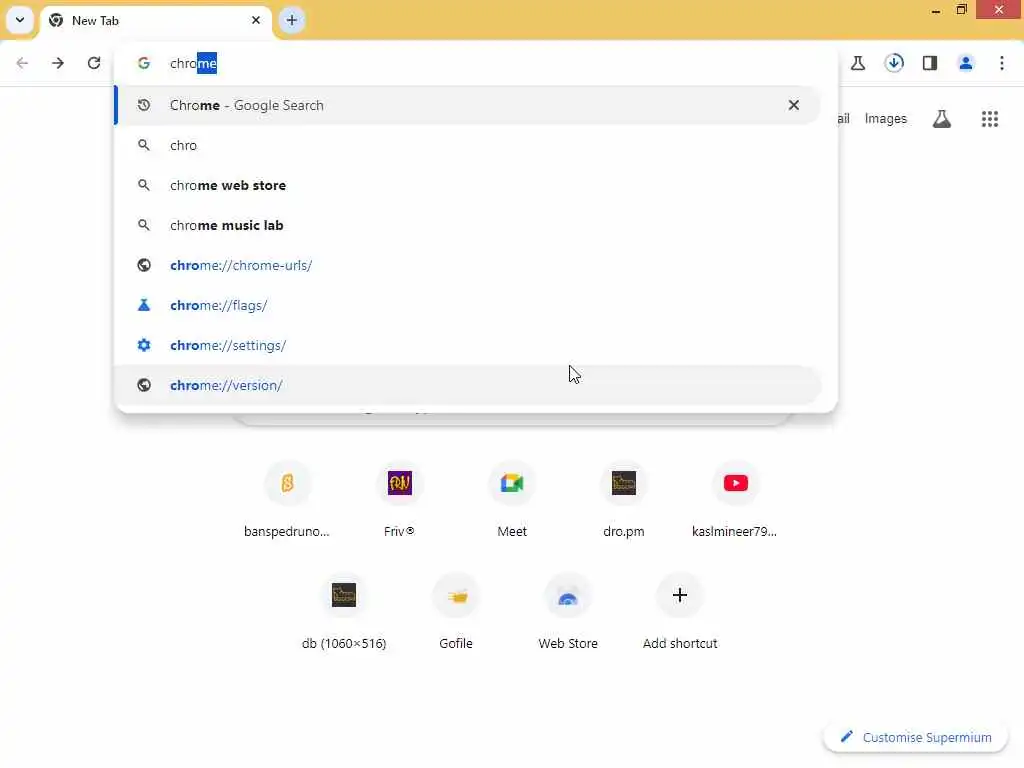Click the globe icon beside chrome://version/
The width and height of the screenshot is (1024, 768).
point(144,385)
